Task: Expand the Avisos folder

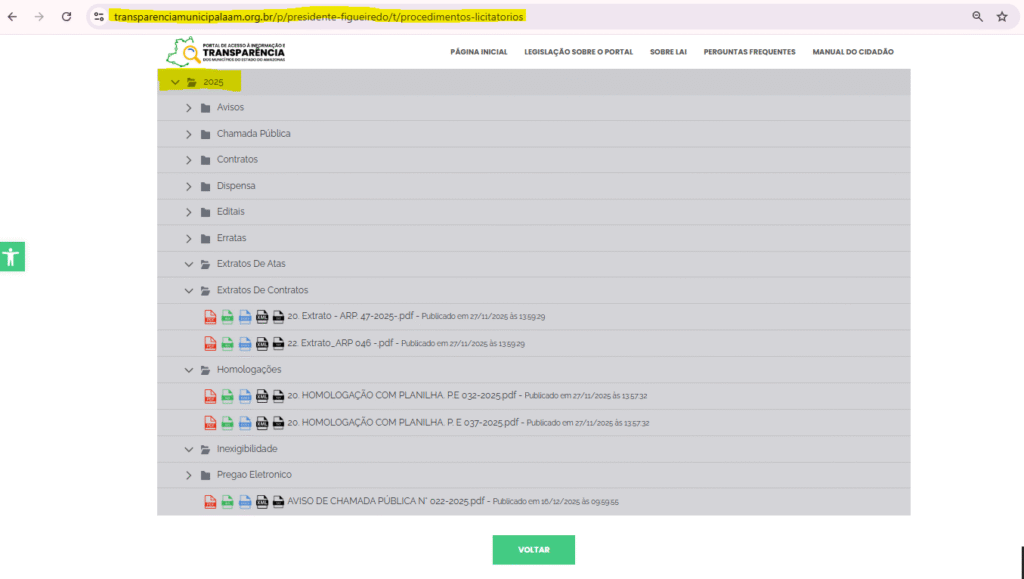Action: pos(188,107)
